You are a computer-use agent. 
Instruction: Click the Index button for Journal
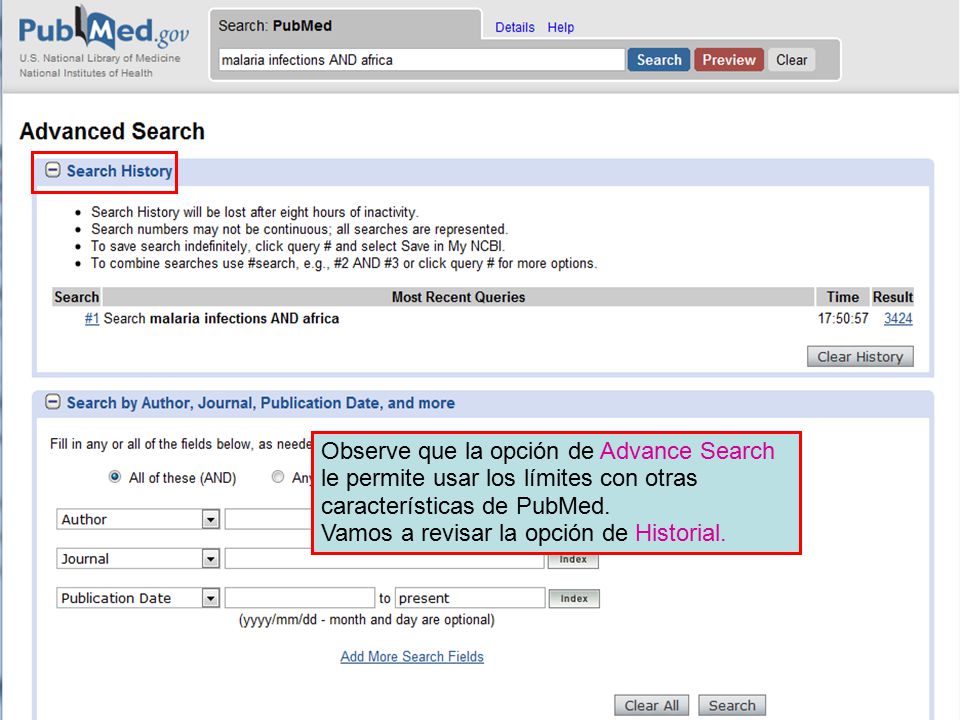click(573, 560)
